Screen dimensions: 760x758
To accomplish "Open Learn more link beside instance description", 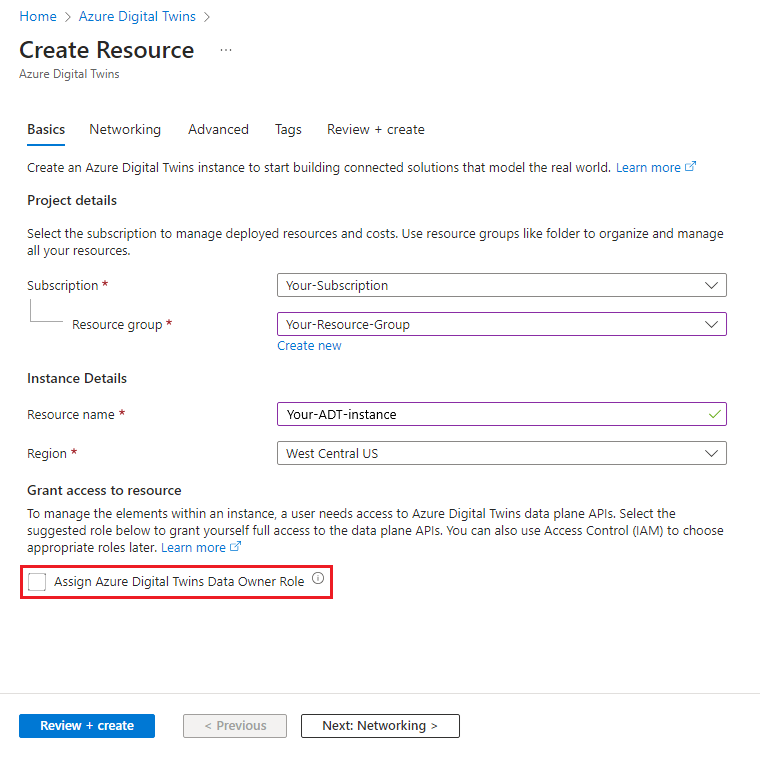I will (x=648, y=168).
